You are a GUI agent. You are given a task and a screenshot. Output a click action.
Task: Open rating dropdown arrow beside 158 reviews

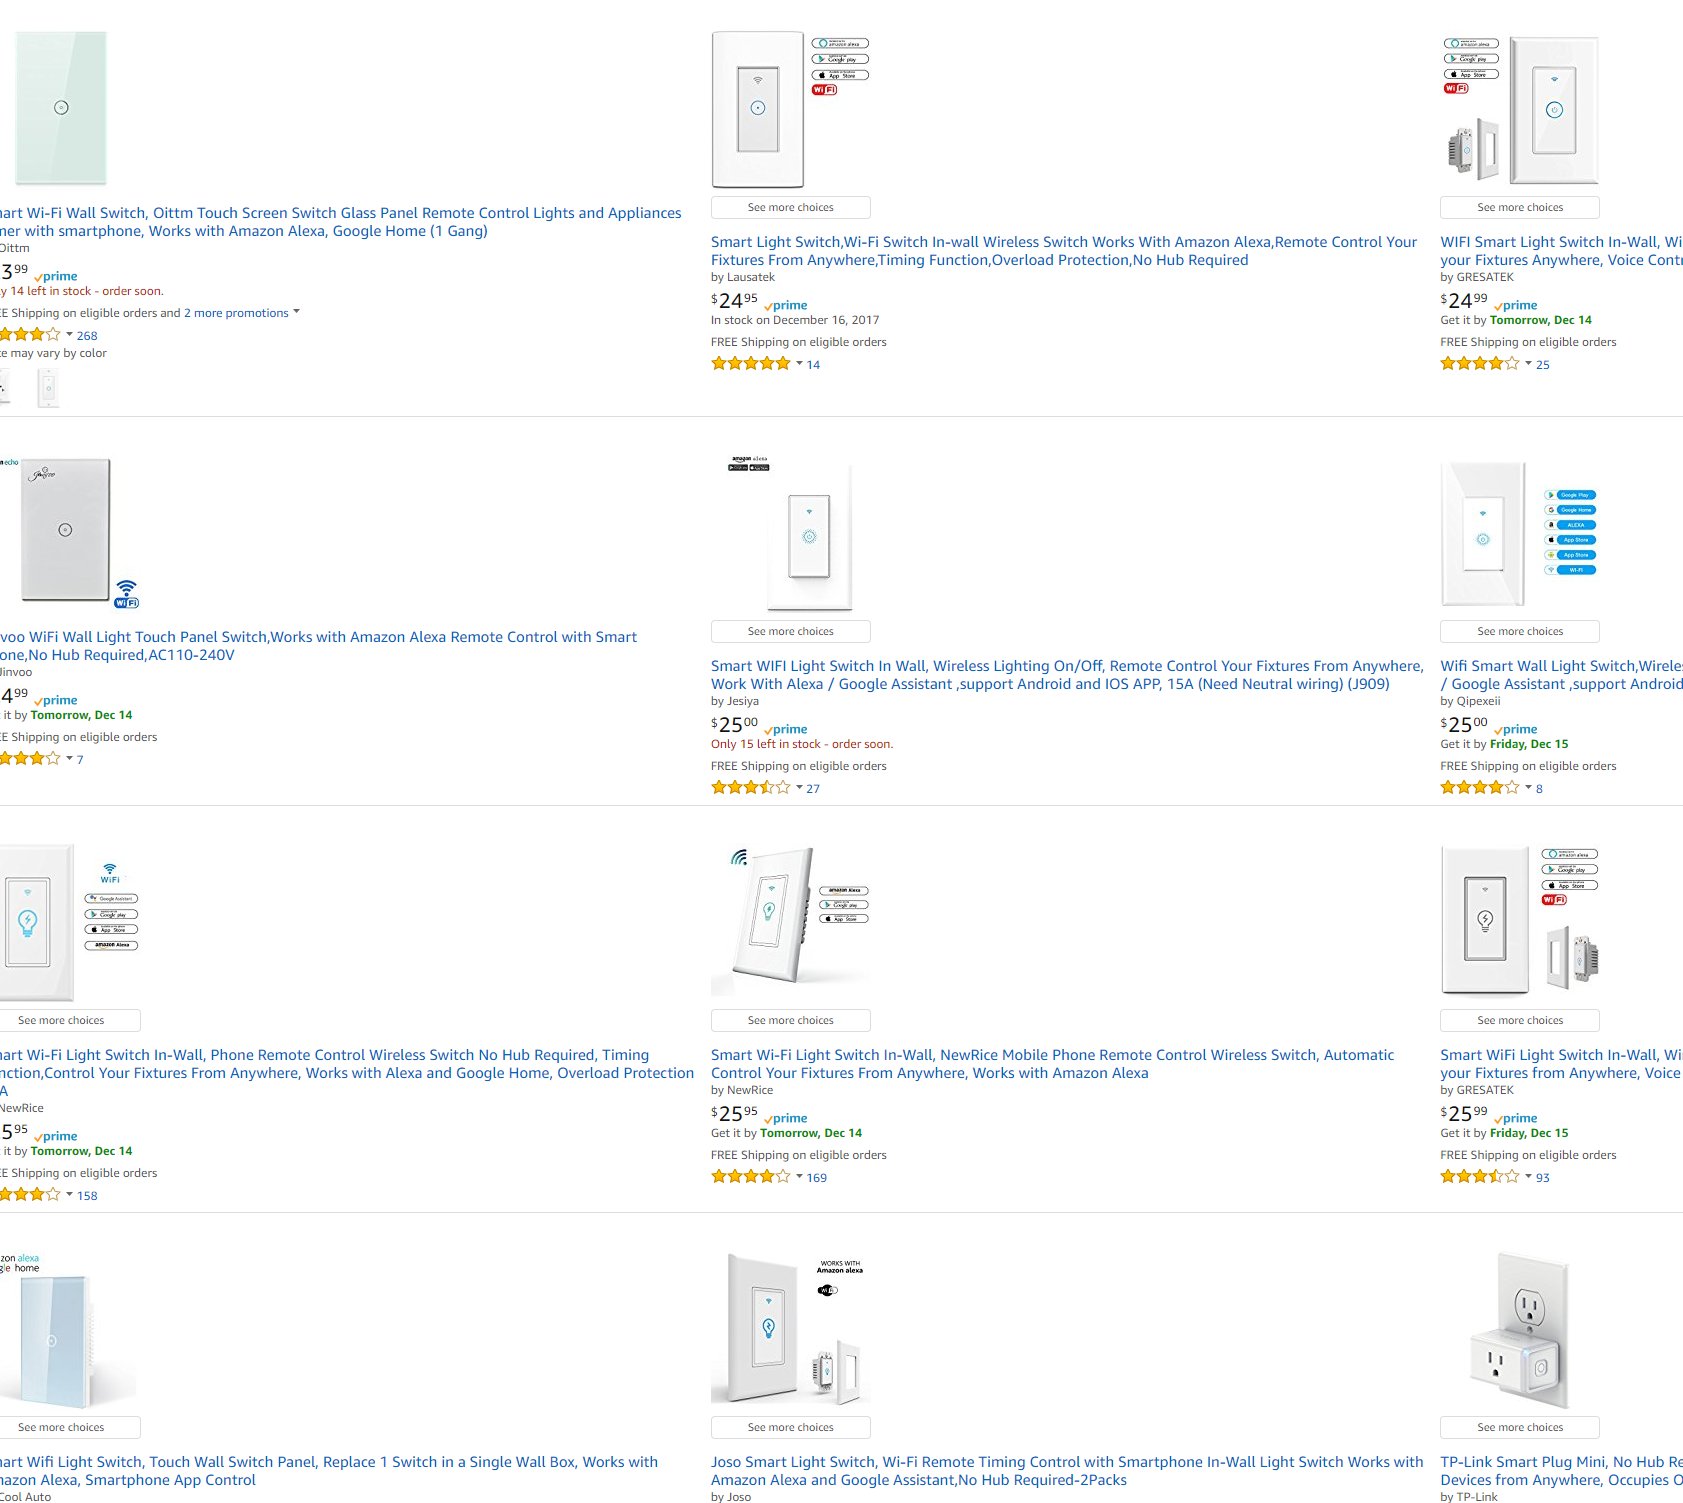pos(70,1194)
